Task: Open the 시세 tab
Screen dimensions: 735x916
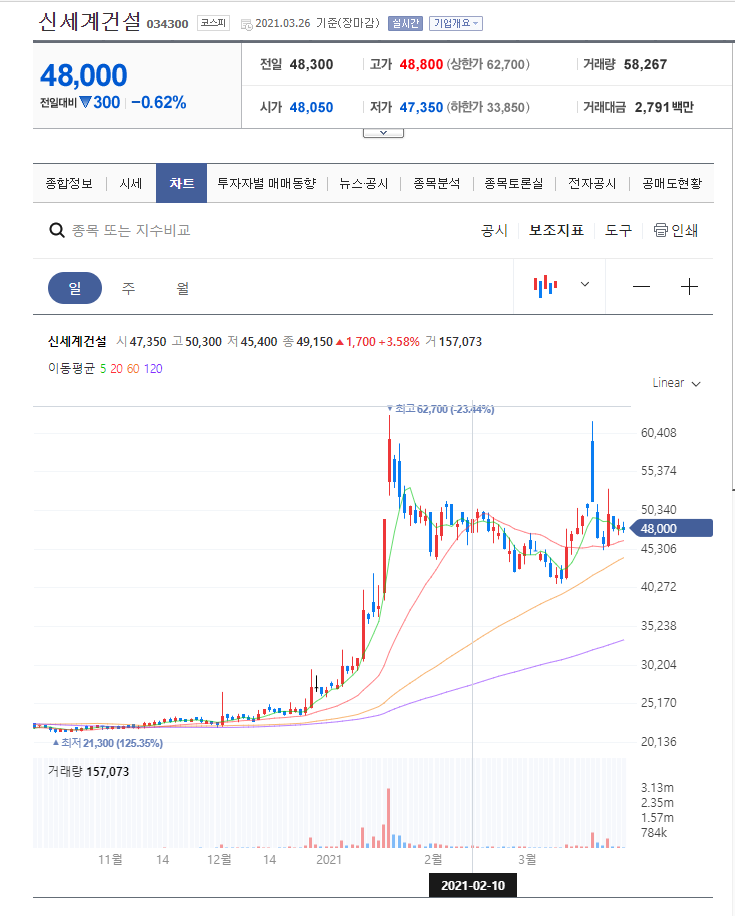Action: 131,183
